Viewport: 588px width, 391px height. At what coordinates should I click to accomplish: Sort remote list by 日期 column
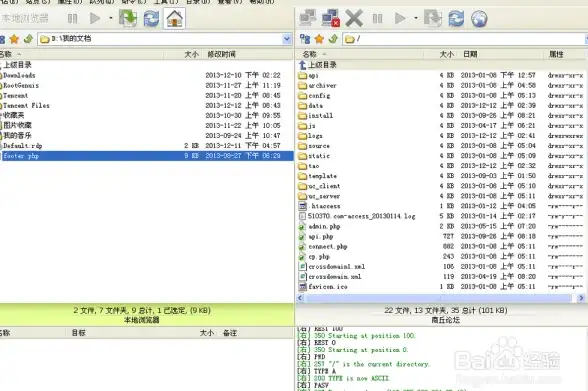tap(470, 54)
